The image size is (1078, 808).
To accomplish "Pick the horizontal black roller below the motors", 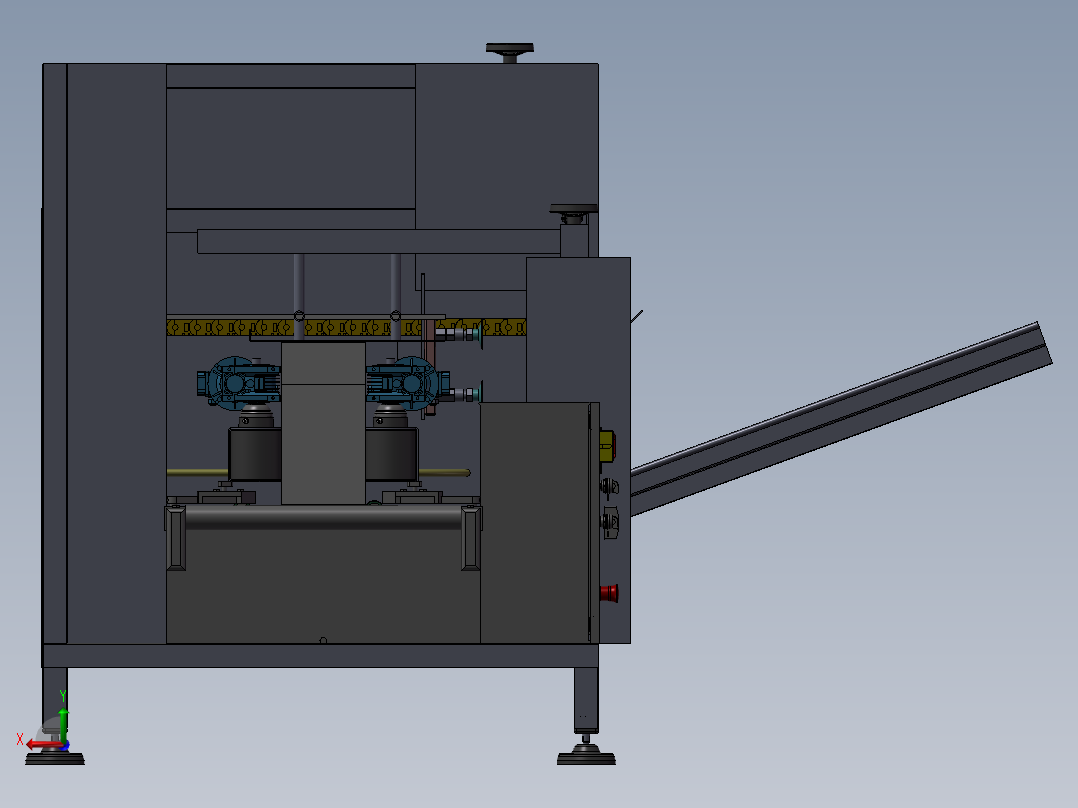I will point(323,518).
